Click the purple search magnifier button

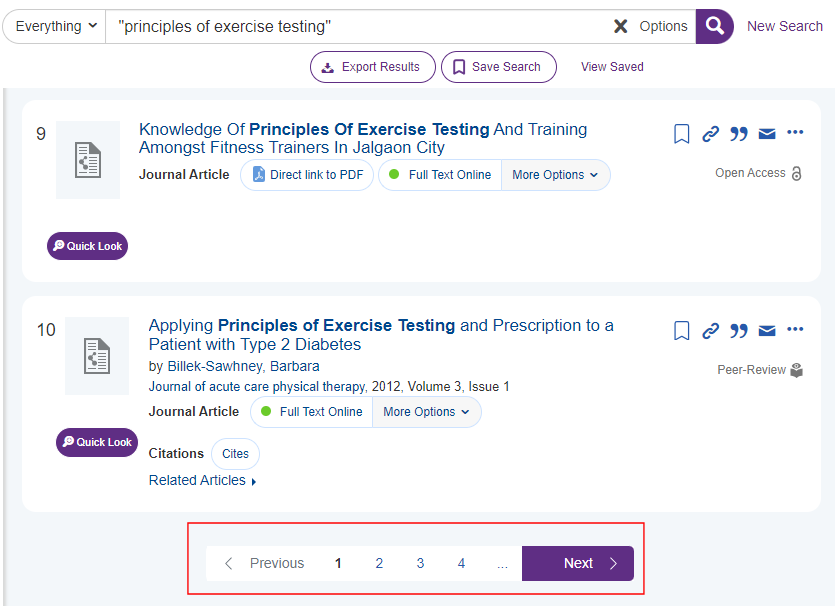(714, 26)
